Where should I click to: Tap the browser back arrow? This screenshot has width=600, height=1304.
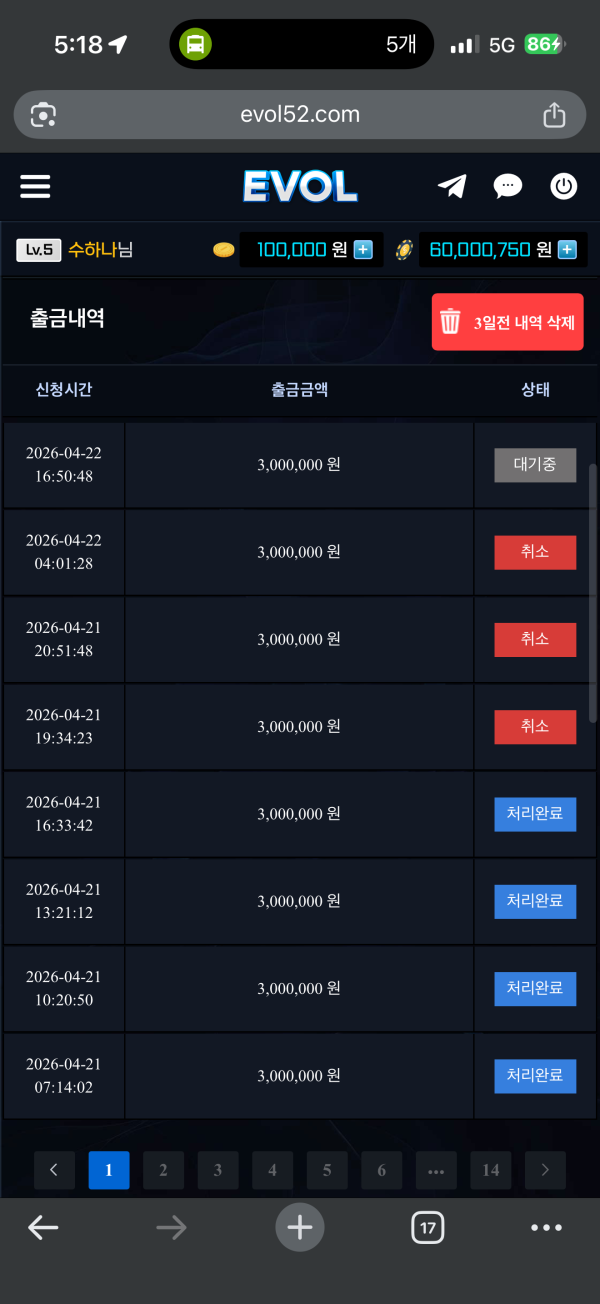[x=43, y=1227]
